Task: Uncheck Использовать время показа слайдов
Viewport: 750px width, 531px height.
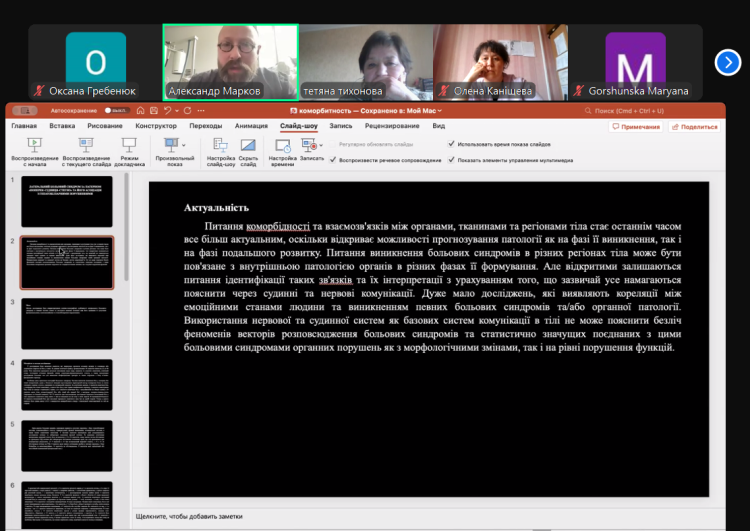Action: (452, 145)
